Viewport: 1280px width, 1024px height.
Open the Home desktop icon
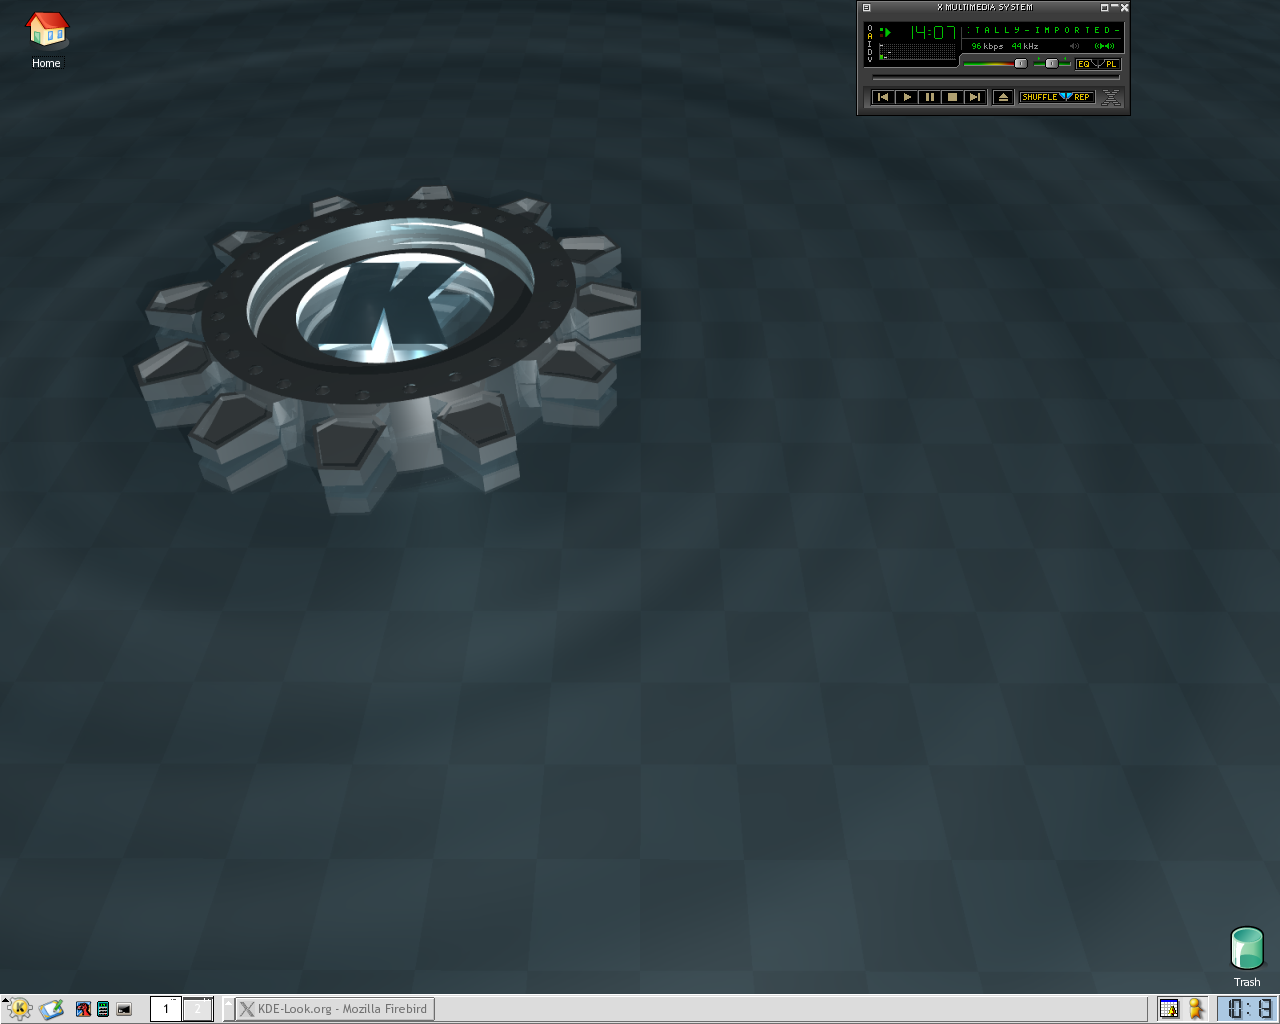[x=46, y=40]
